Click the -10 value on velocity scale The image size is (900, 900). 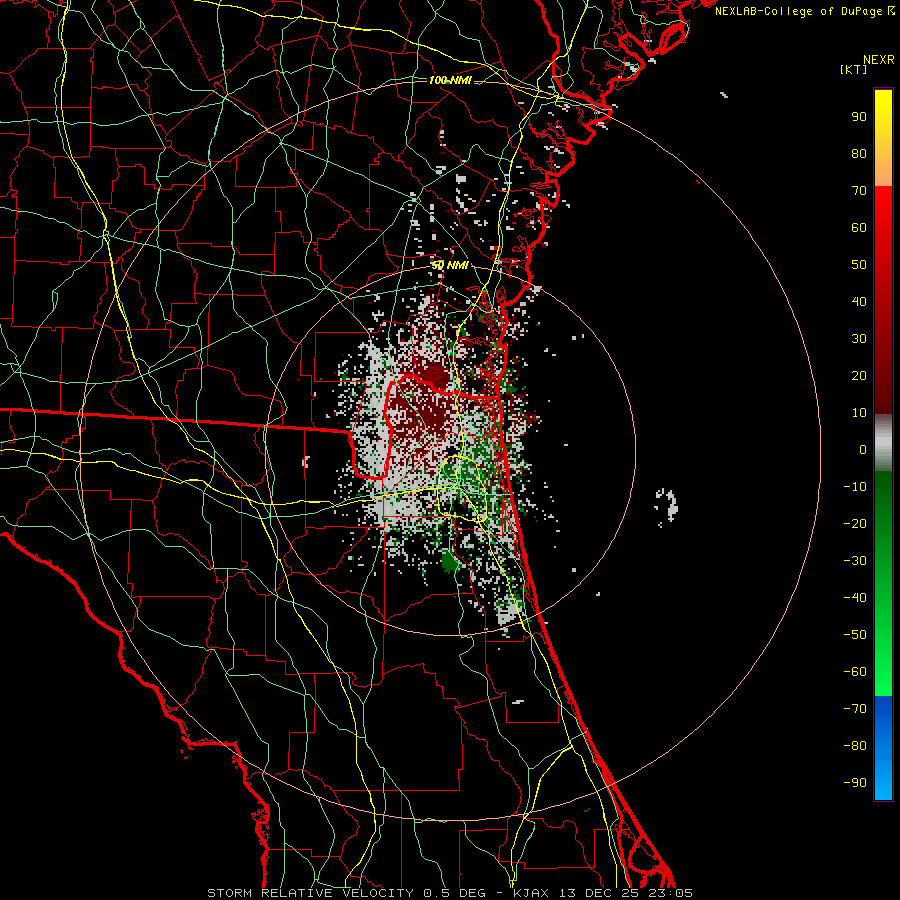coord(855,487)
